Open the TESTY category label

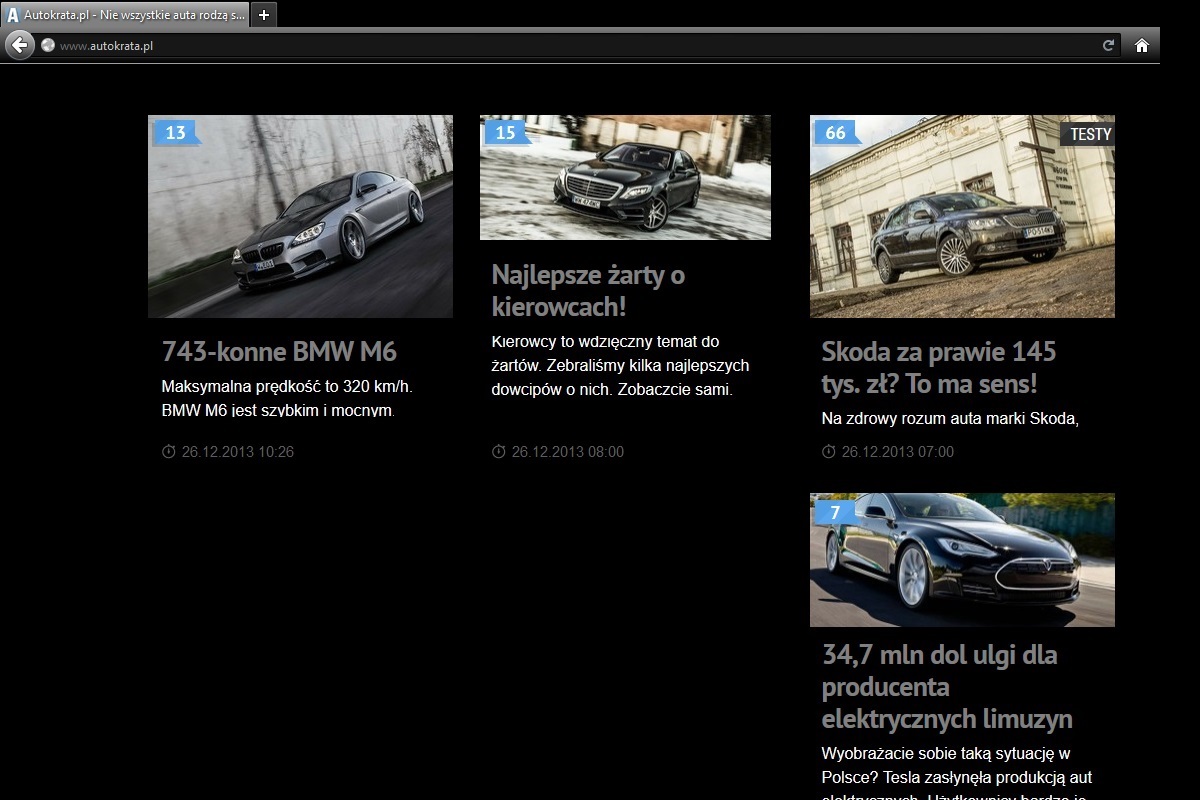1089,133
